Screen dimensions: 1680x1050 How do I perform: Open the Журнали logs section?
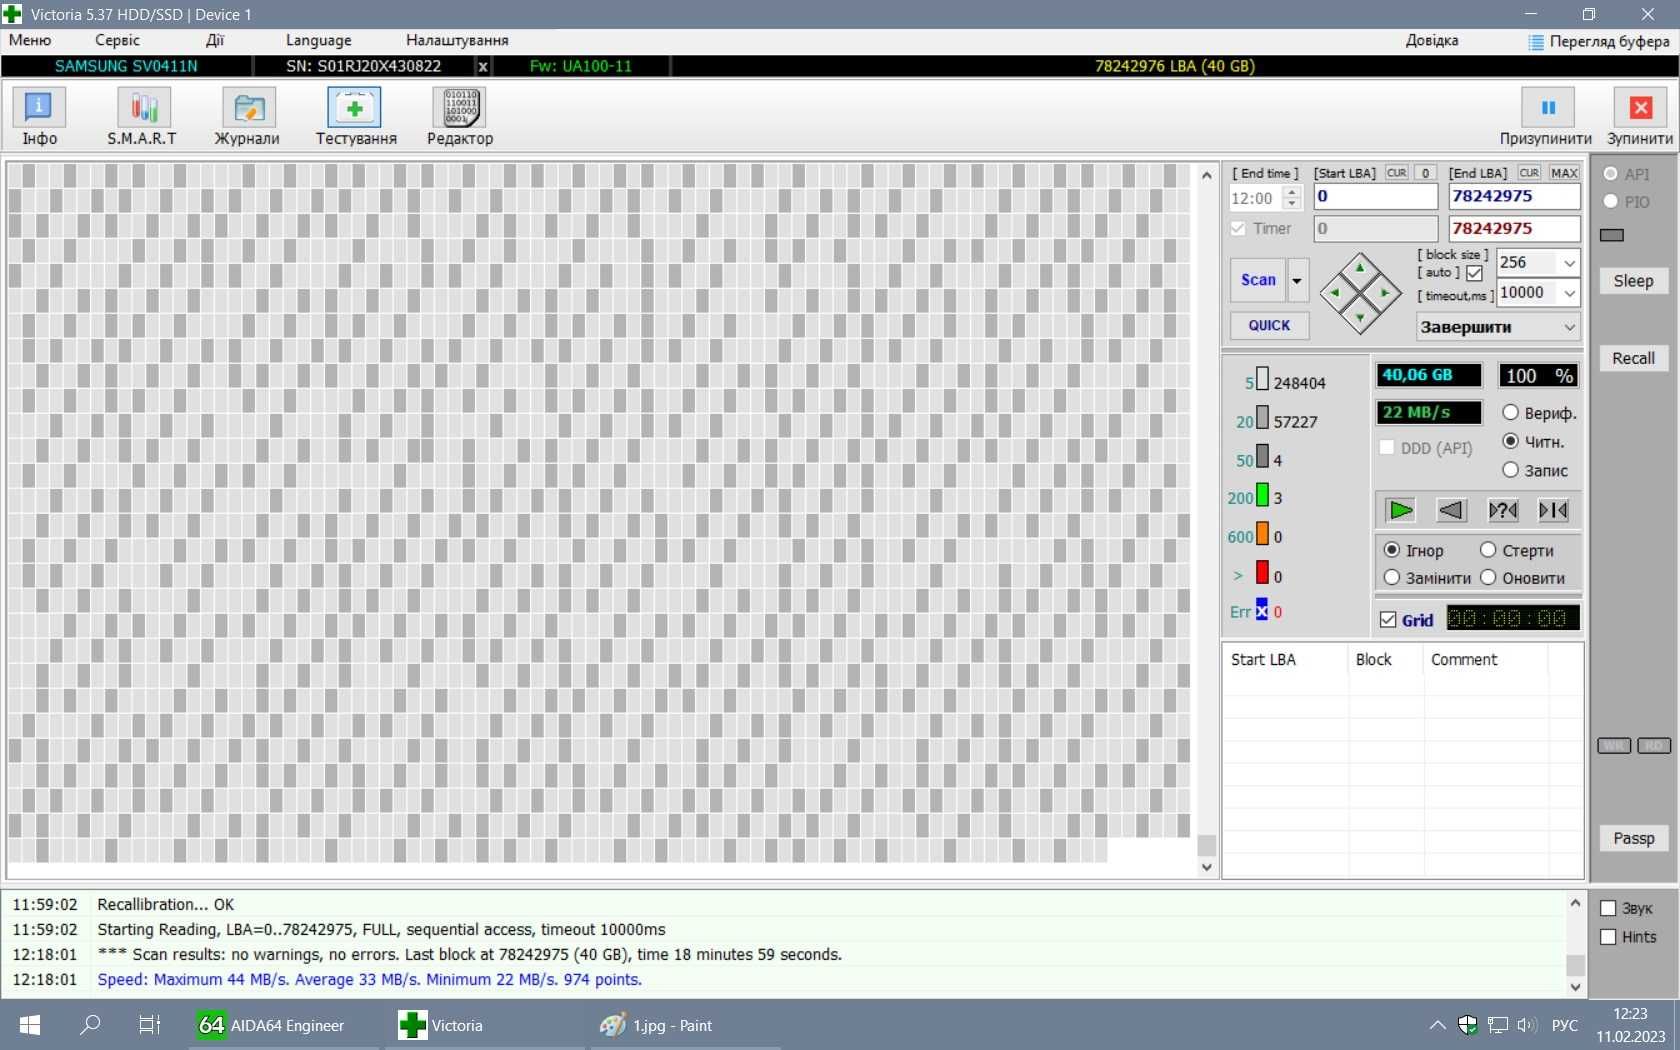247,117
